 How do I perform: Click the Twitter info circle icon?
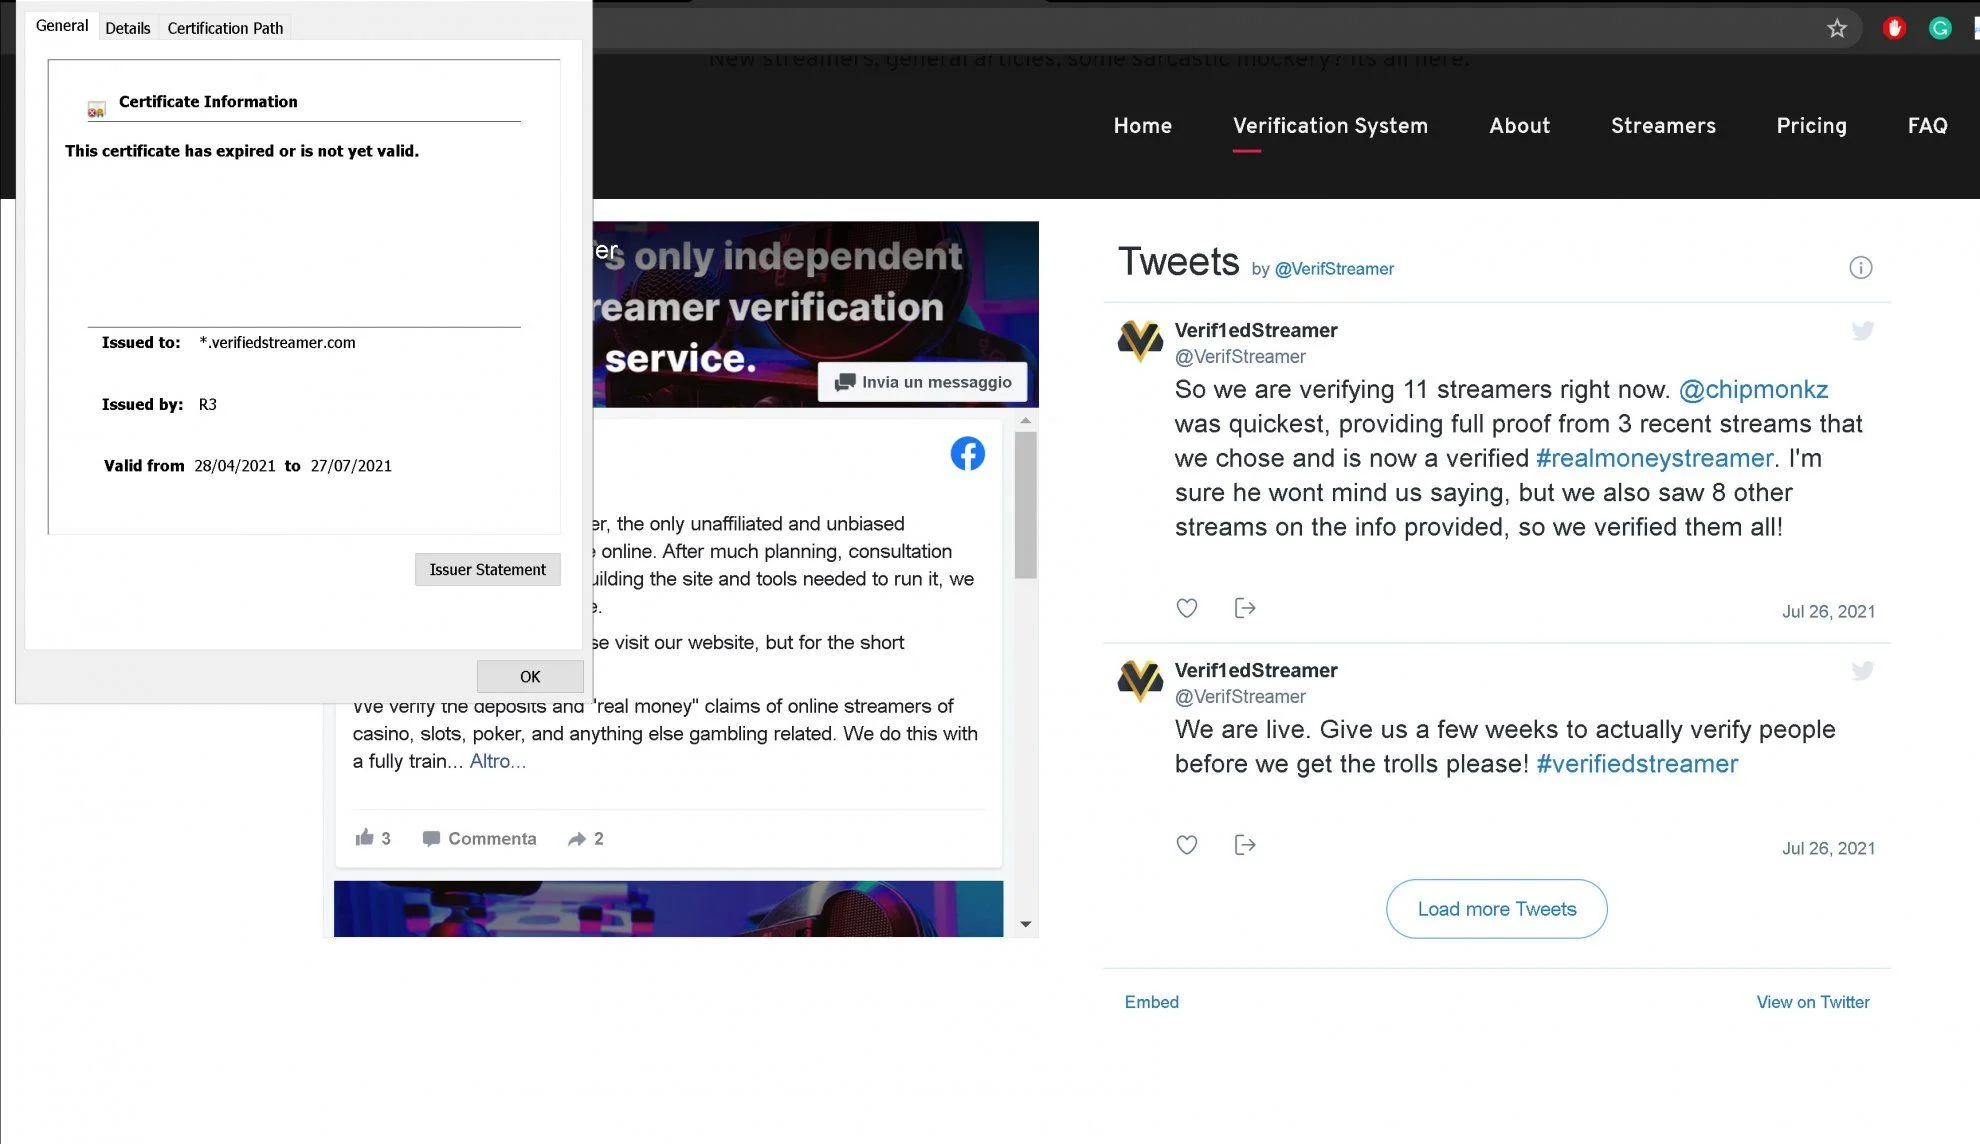coord(1860,267)
